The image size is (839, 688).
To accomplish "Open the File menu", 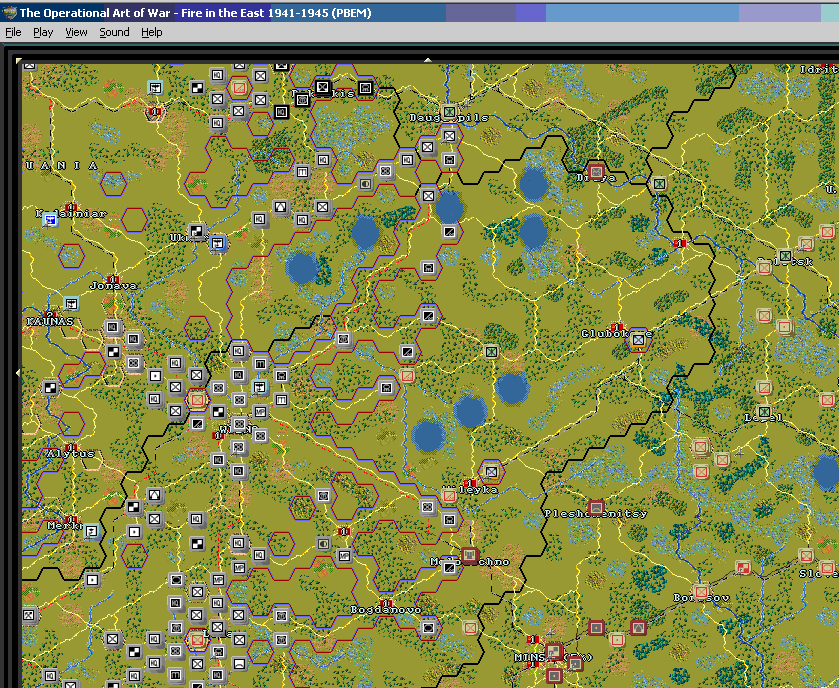I will (x=13, y=32).
